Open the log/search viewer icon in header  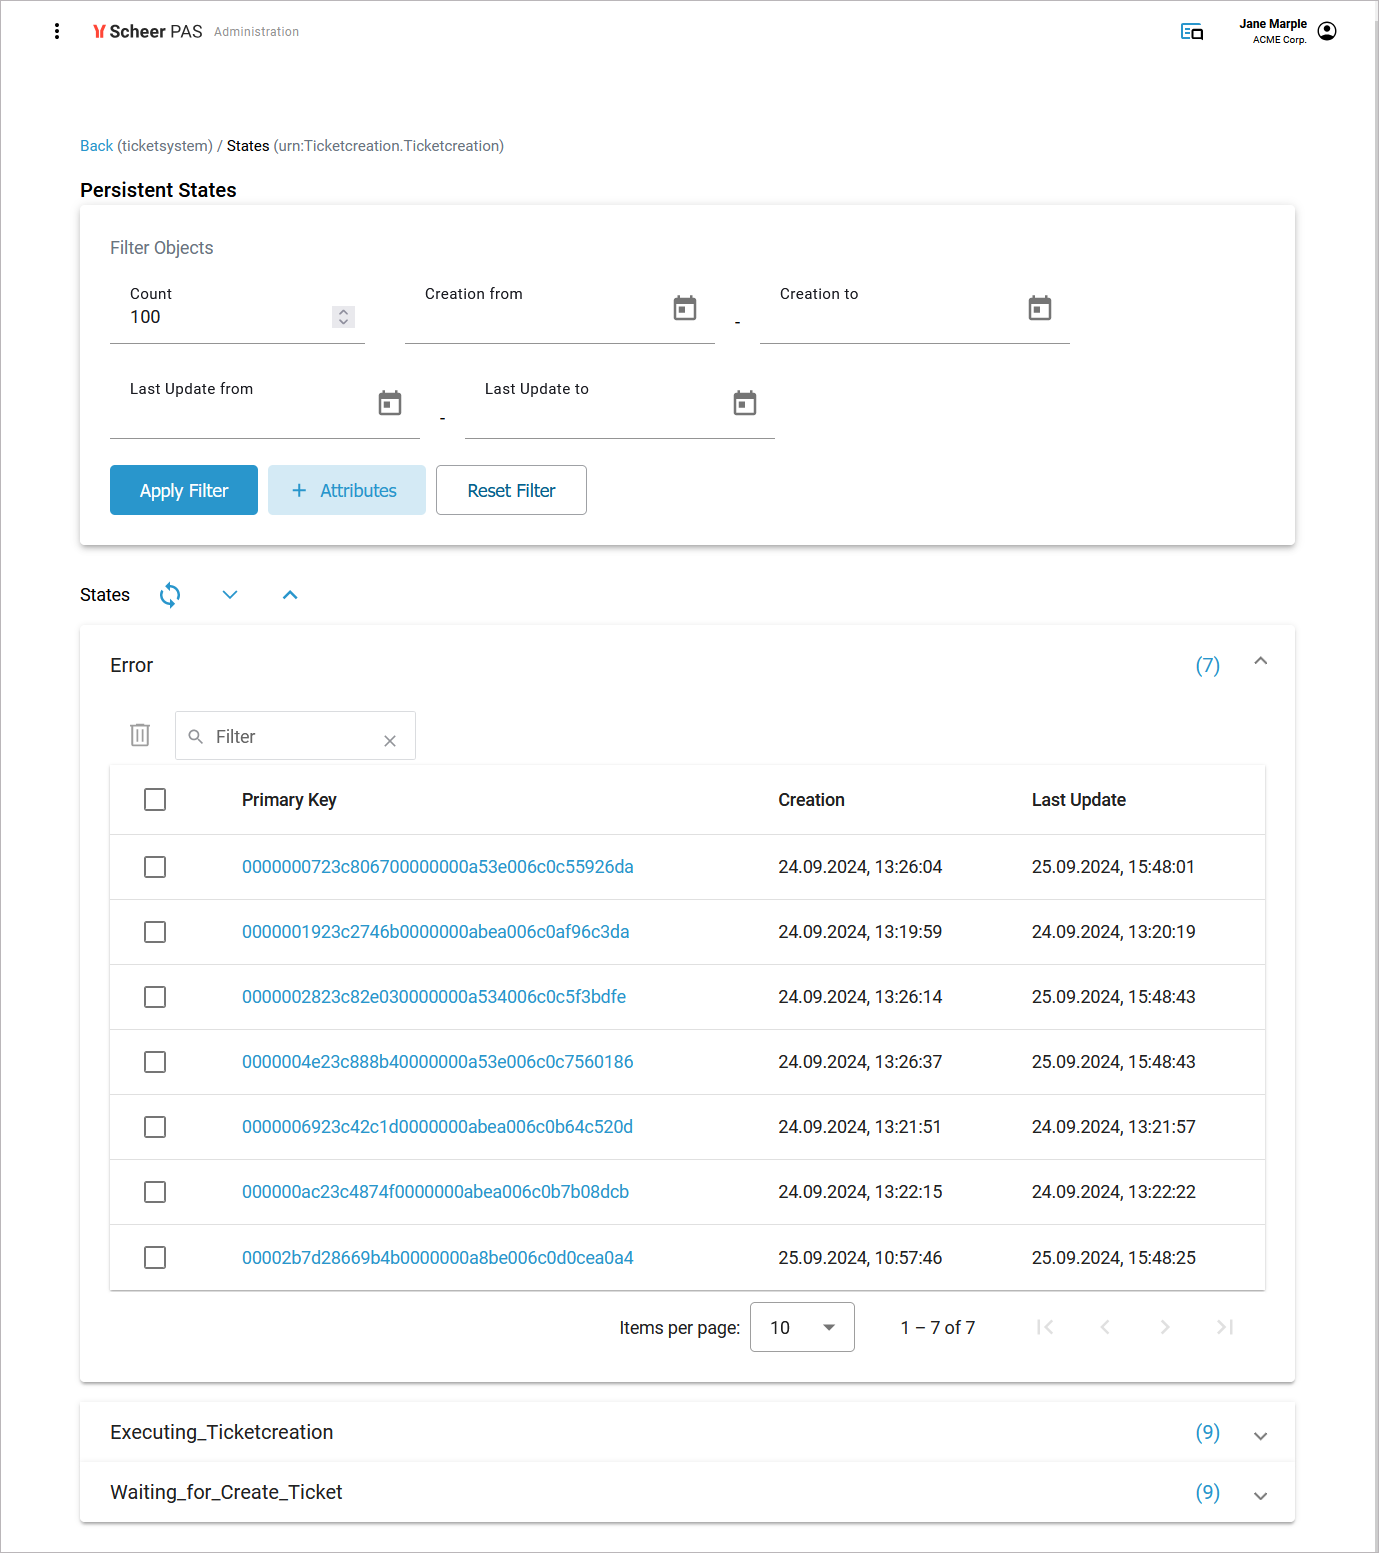tap(1192, 32)
